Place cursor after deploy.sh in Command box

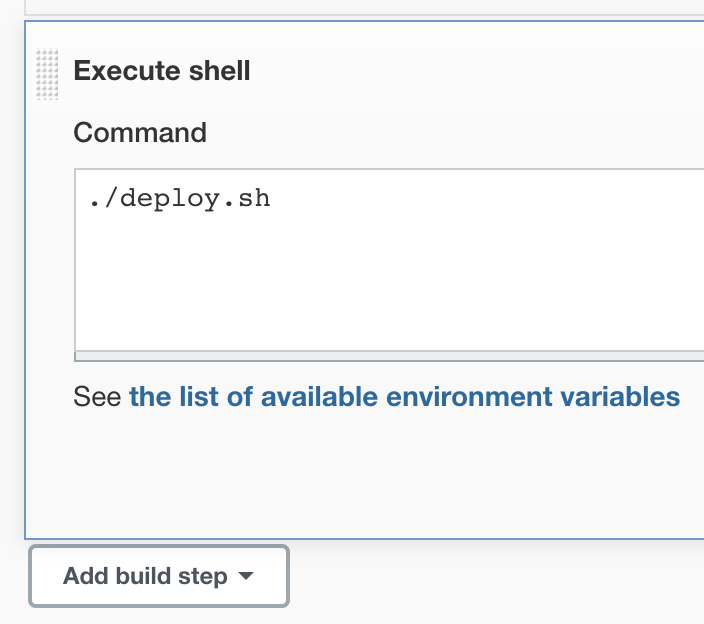pos(272,198)
